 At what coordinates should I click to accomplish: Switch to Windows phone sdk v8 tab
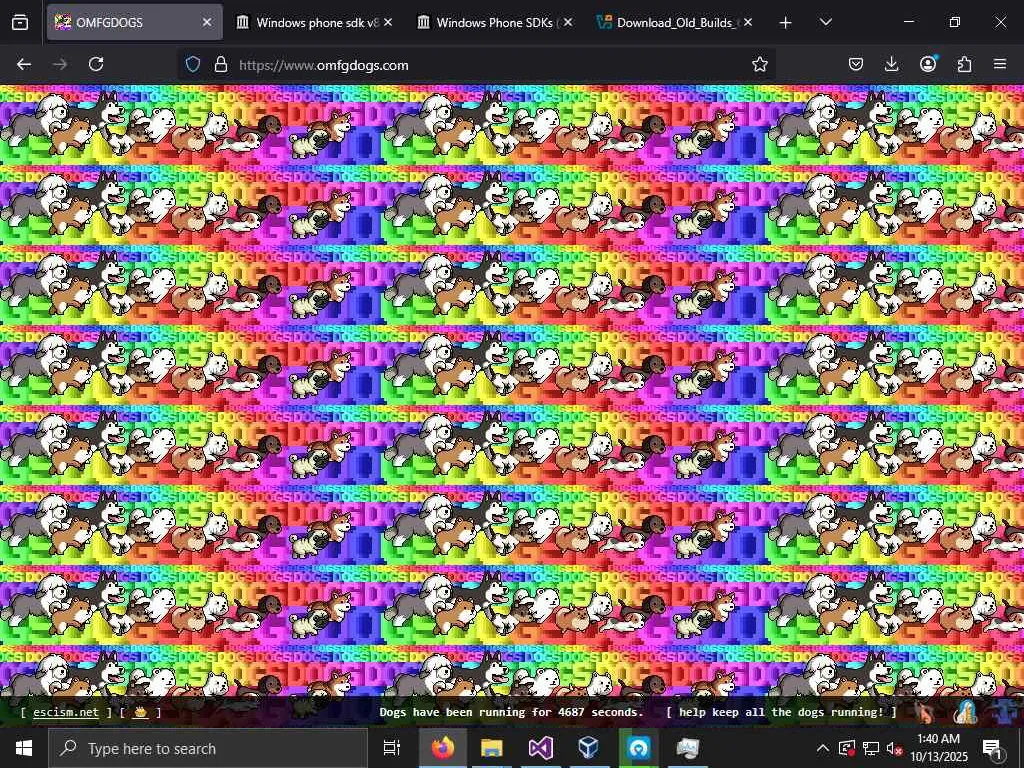[313, 22]
